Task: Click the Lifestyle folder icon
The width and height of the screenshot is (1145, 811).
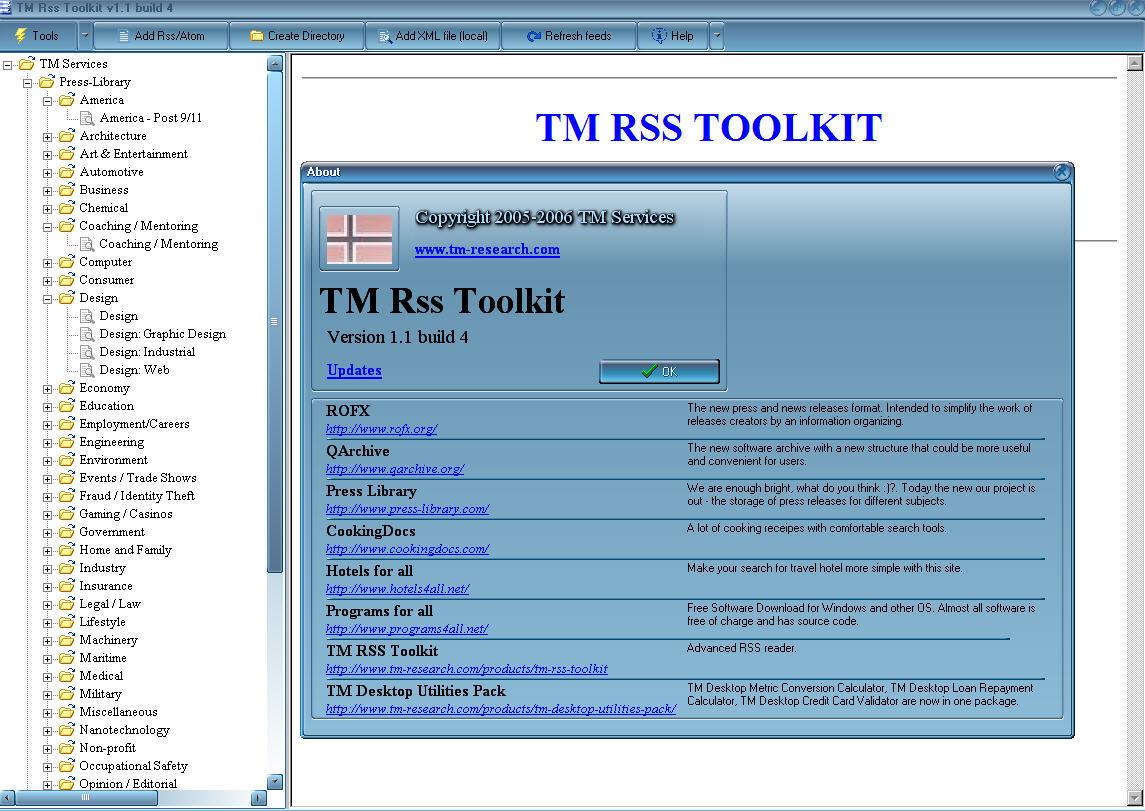Action: click(66, 621)
